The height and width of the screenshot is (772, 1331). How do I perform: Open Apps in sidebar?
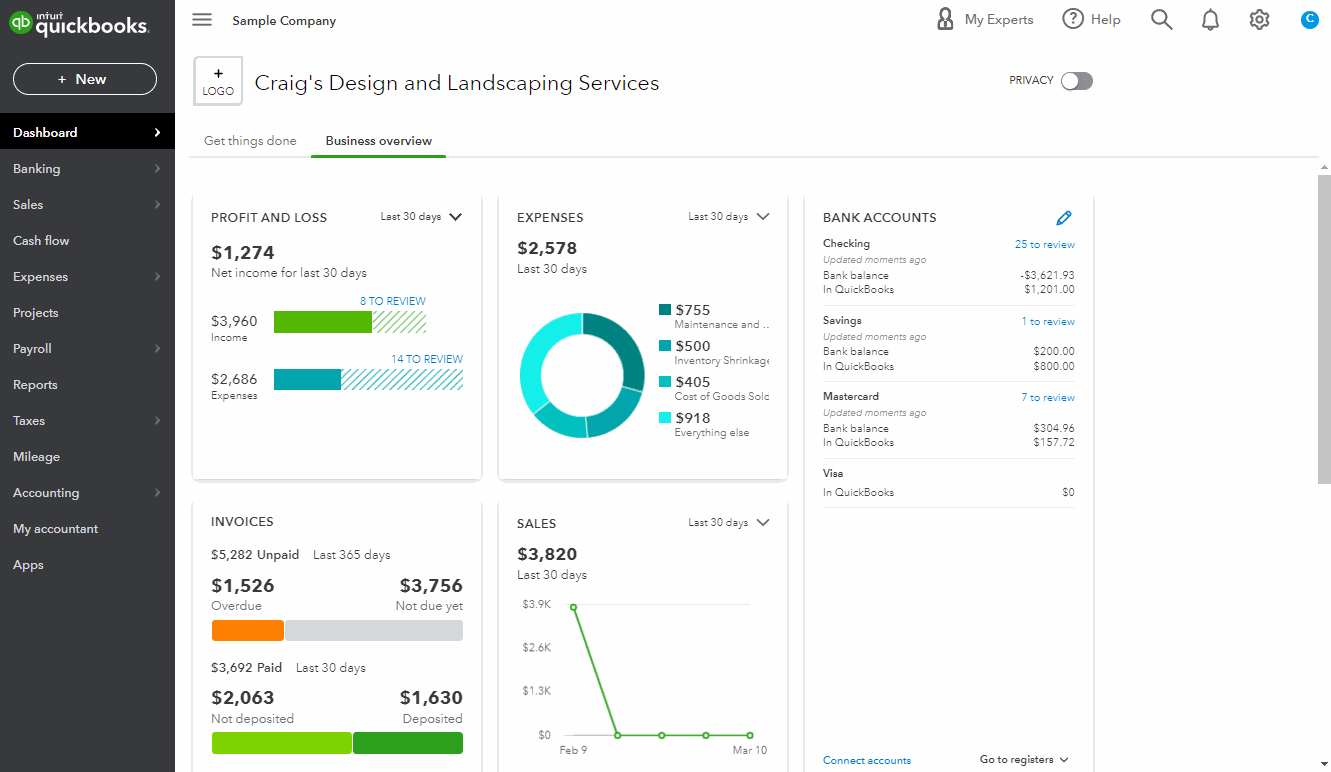87,564
